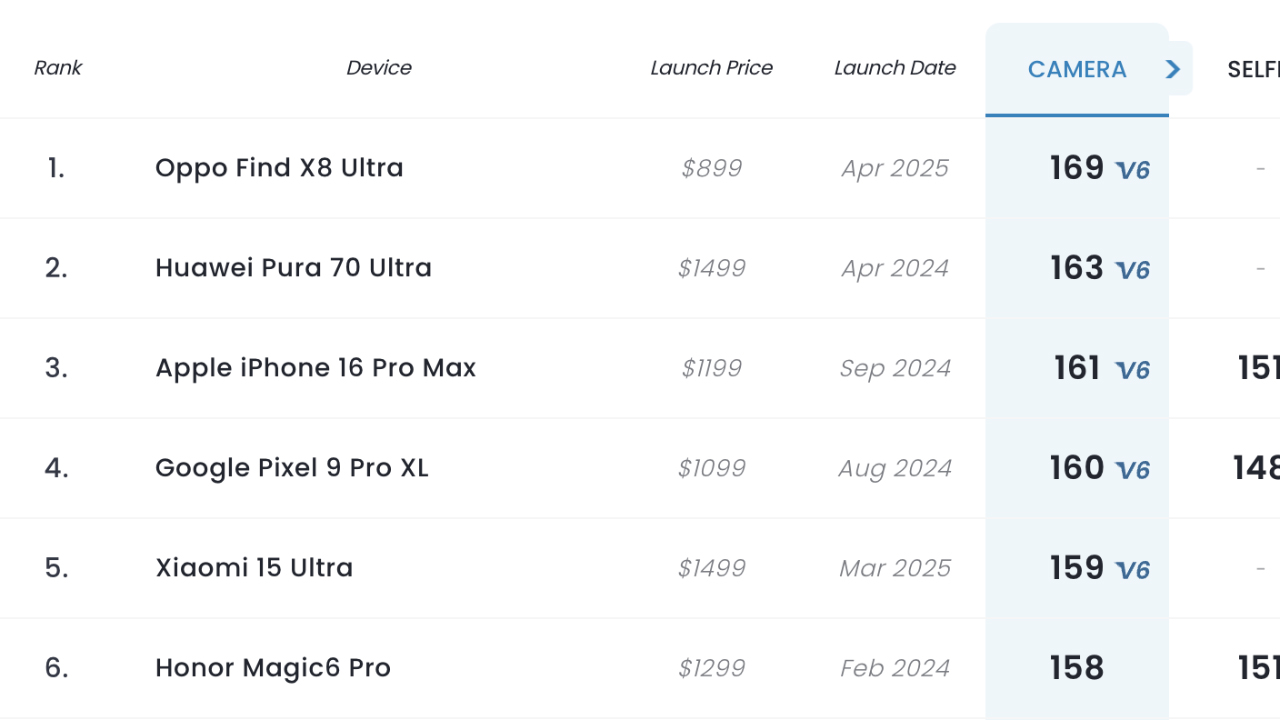
Task: Switch to the SELFIE tab
Action: [1253, 69]
